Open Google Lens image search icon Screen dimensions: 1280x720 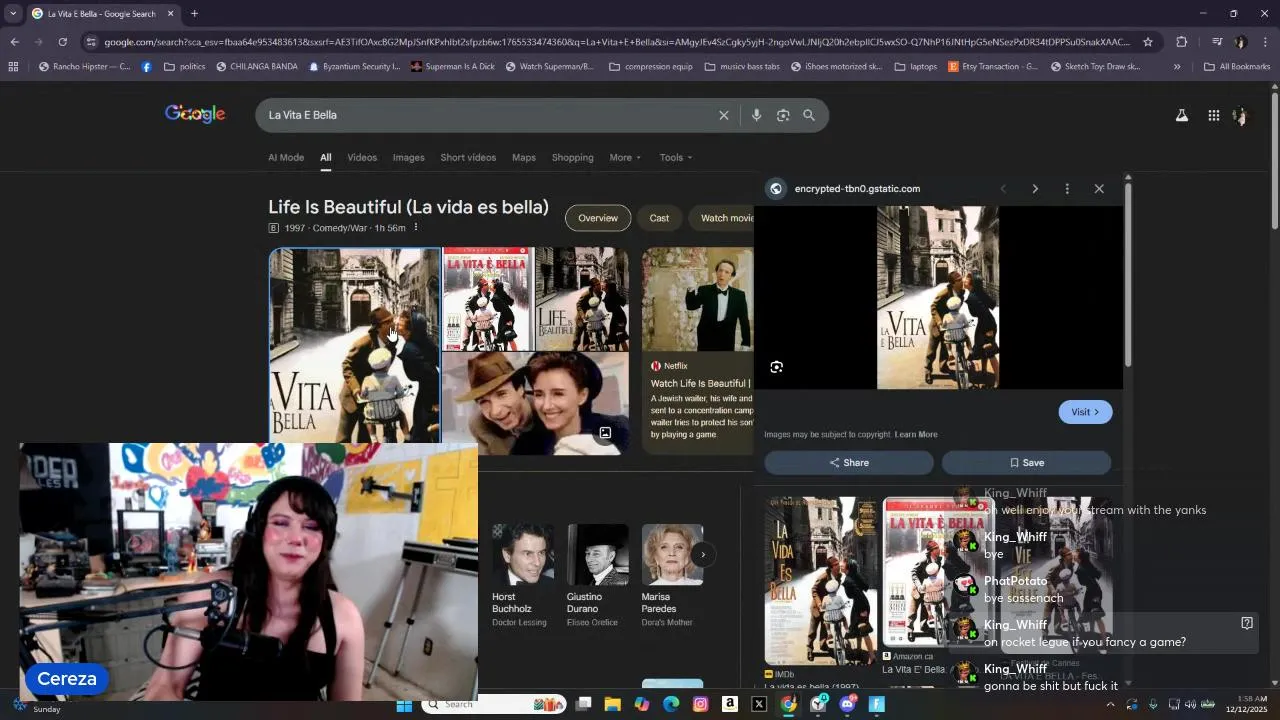[783, 115]
